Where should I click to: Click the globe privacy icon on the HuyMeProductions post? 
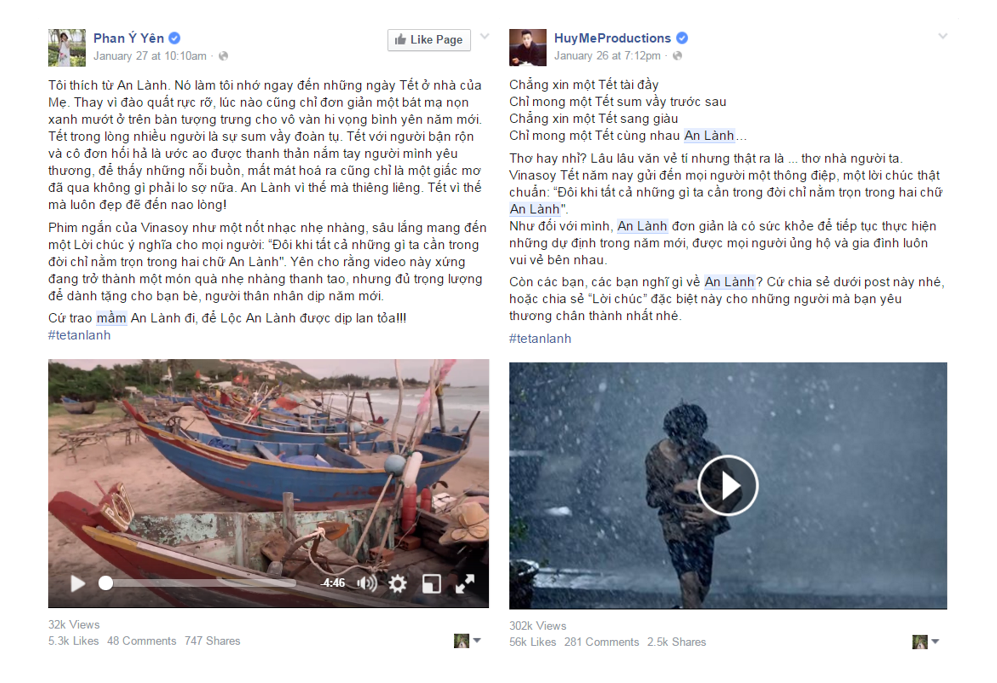click(677, 56)
